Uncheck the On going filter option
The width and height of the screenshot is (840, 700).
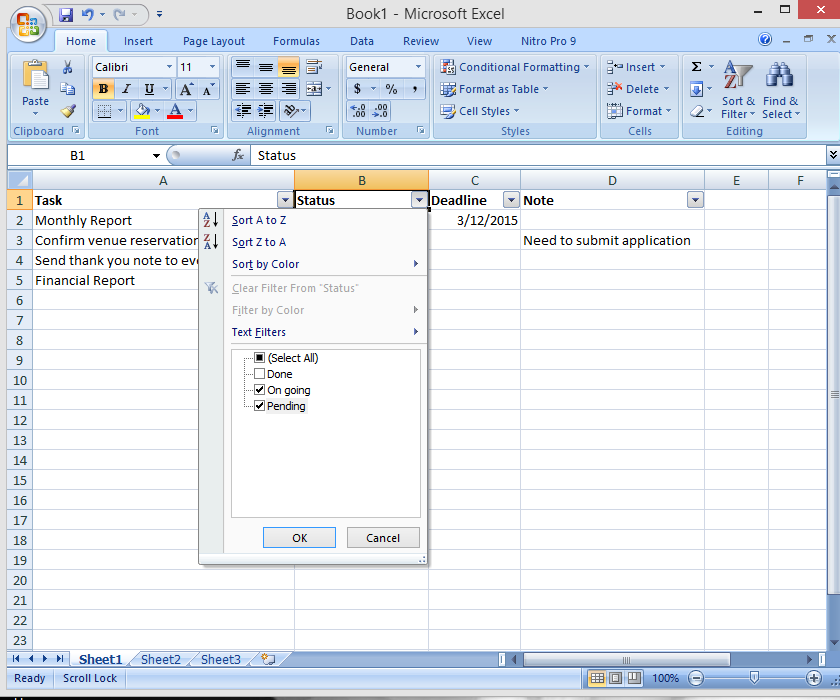point(258,389)
